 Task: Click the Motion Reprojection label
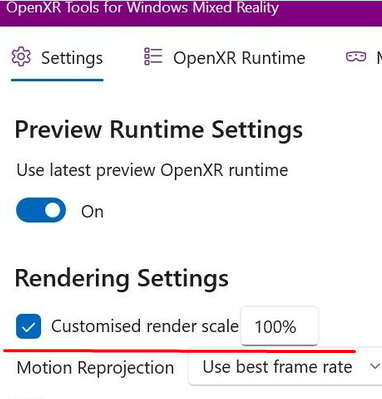click(95, 368)
